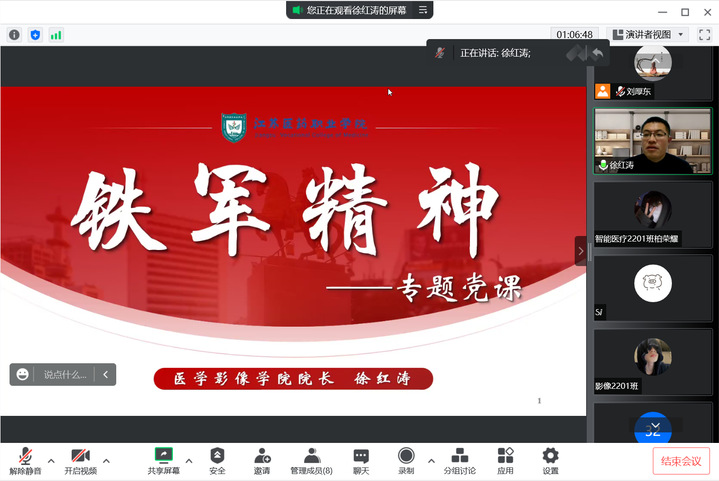Click the End Meeting button
The width and height of the screenshot is (719, 481).
[x=681, y=461]
